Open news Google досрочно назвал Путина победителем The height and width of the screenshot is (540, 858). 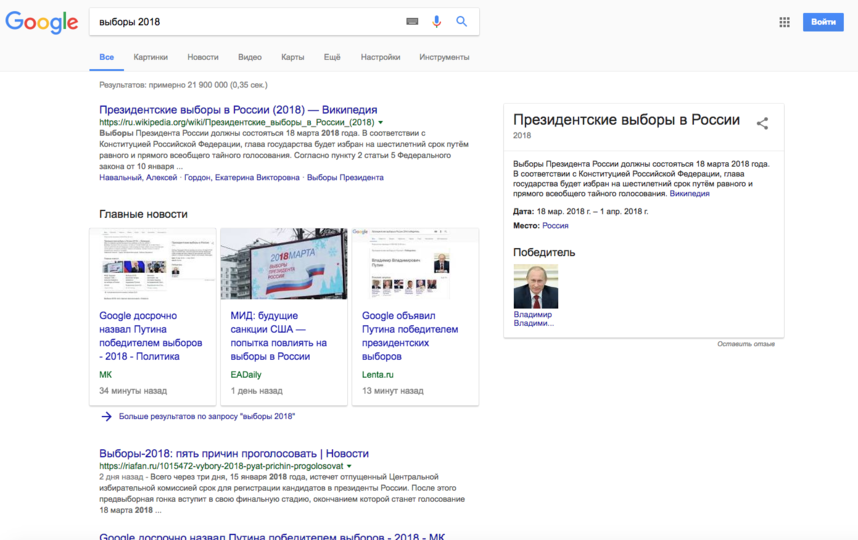coord(150,336)
